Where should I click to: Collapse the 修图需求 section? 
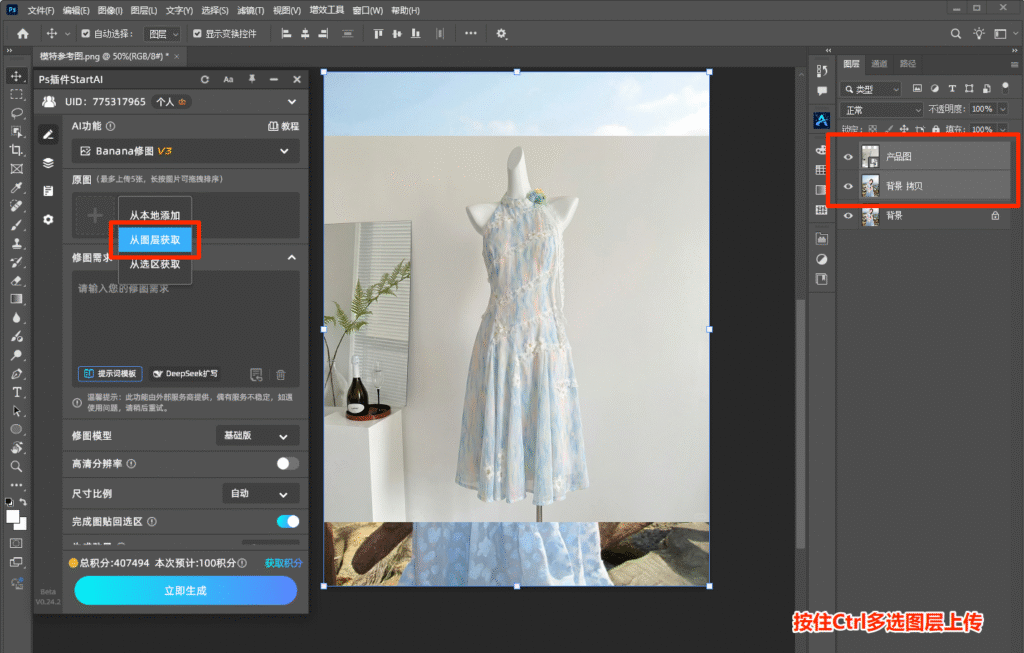292,257
